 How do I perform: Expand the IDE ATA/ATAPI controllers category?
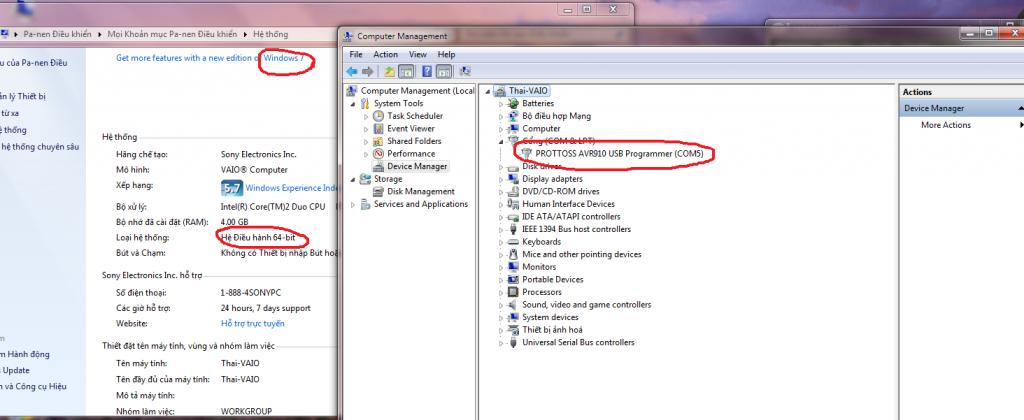pos(501,217)
